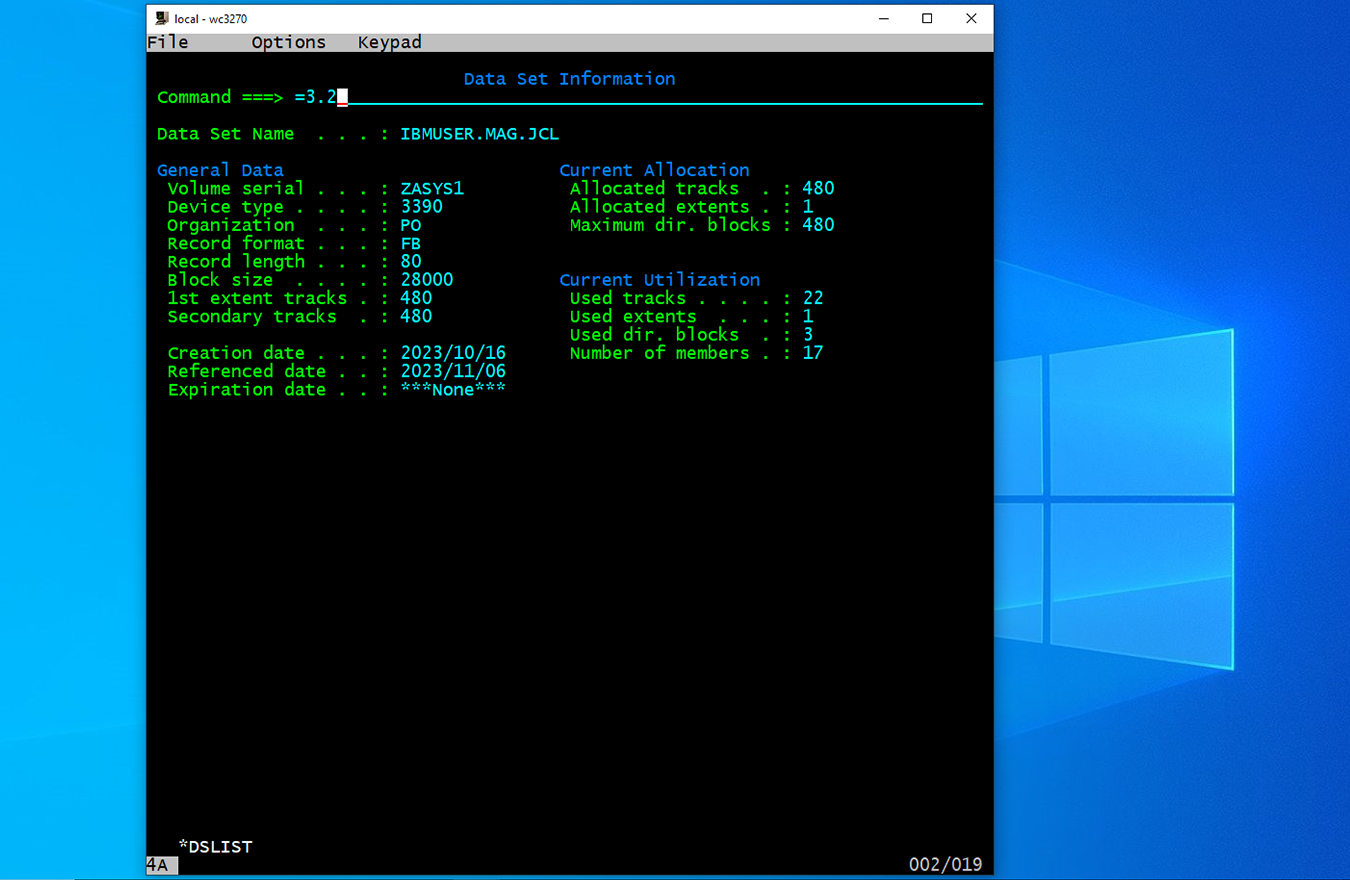Screen dimensions: 1350x880
Task: Click the 4A status indicator
Action: coord(157,865)
